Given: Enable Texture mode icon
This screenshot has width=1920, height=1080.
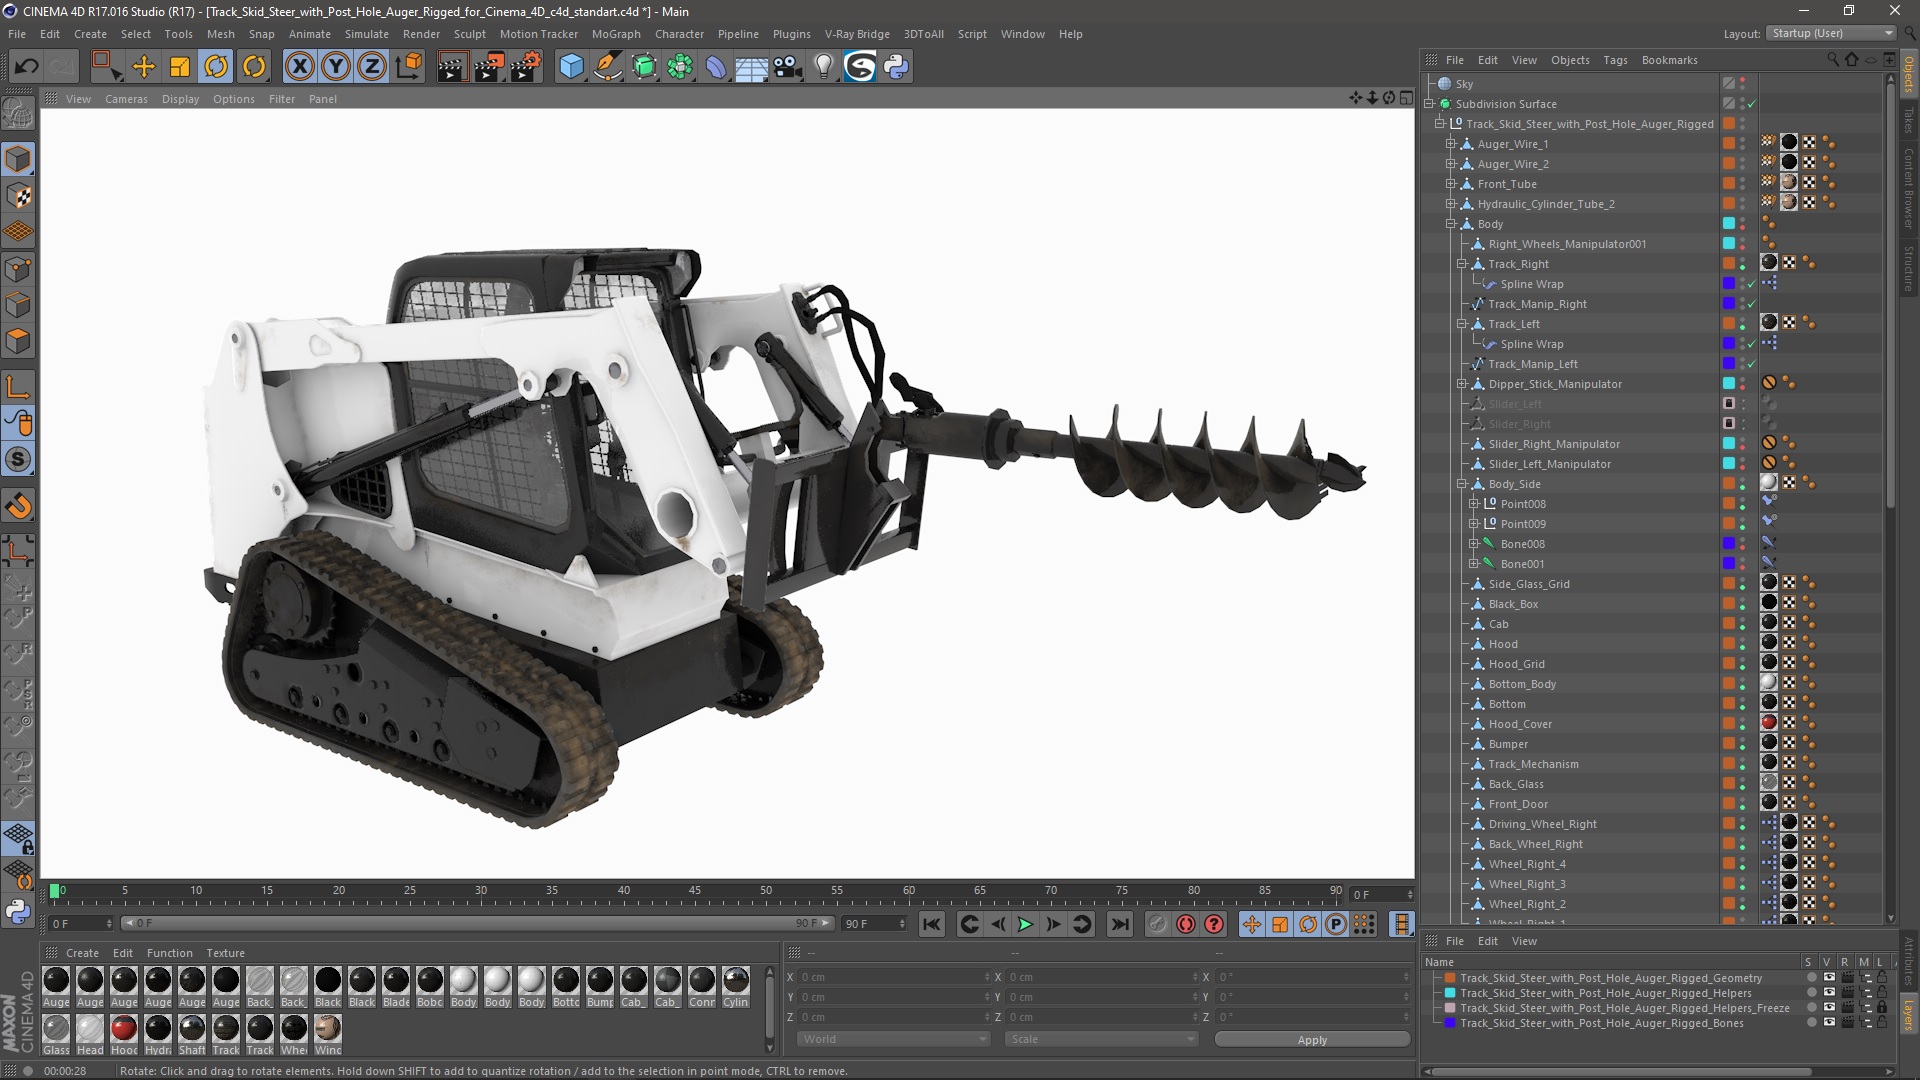Looking at the screenshot, I should (x=18, y=196).
